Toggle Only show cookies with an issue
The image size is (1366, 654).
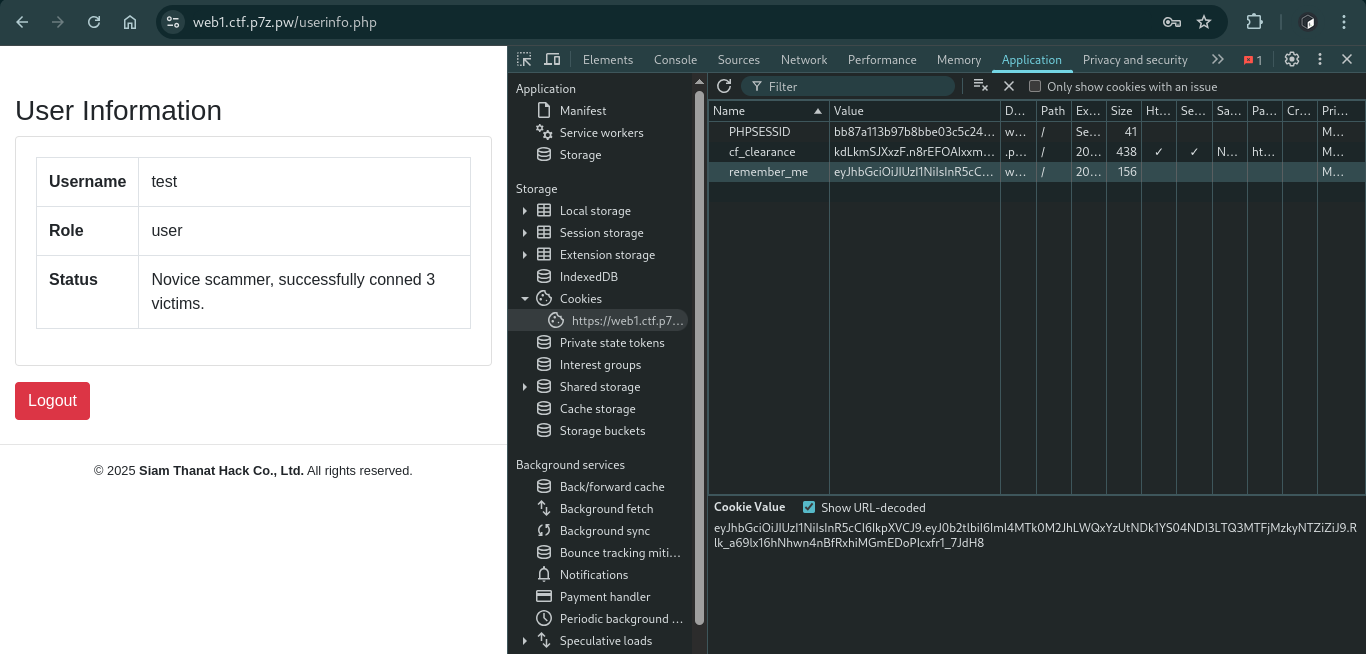(x=1035, y=87)
